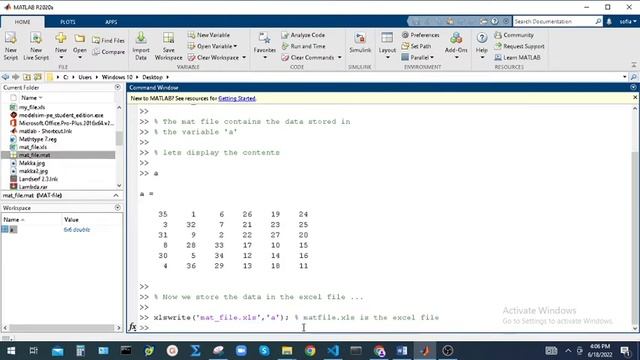Viewport: 640px width, 360px height.
Task: Open the Open Variable dropdown
Action: 212,46
